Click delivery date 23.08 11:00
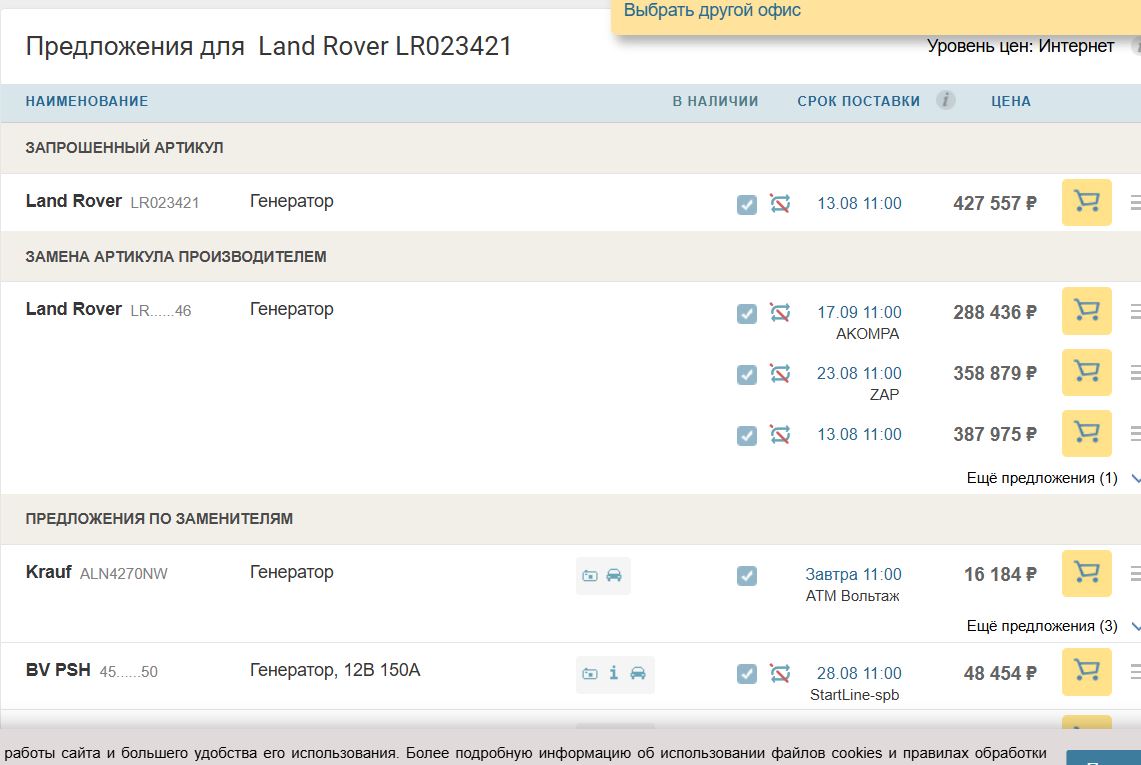Screen dimensions: 1141x765 859,373
